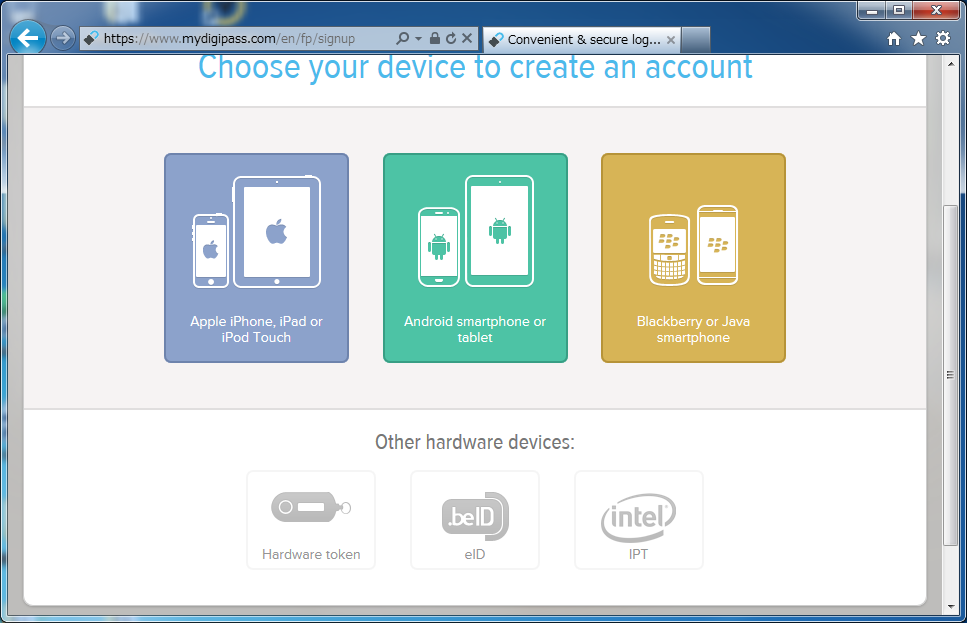Select the eID option
Image resolution: width=967 pixels, height=623 pixels.
(x=475, y=520)
